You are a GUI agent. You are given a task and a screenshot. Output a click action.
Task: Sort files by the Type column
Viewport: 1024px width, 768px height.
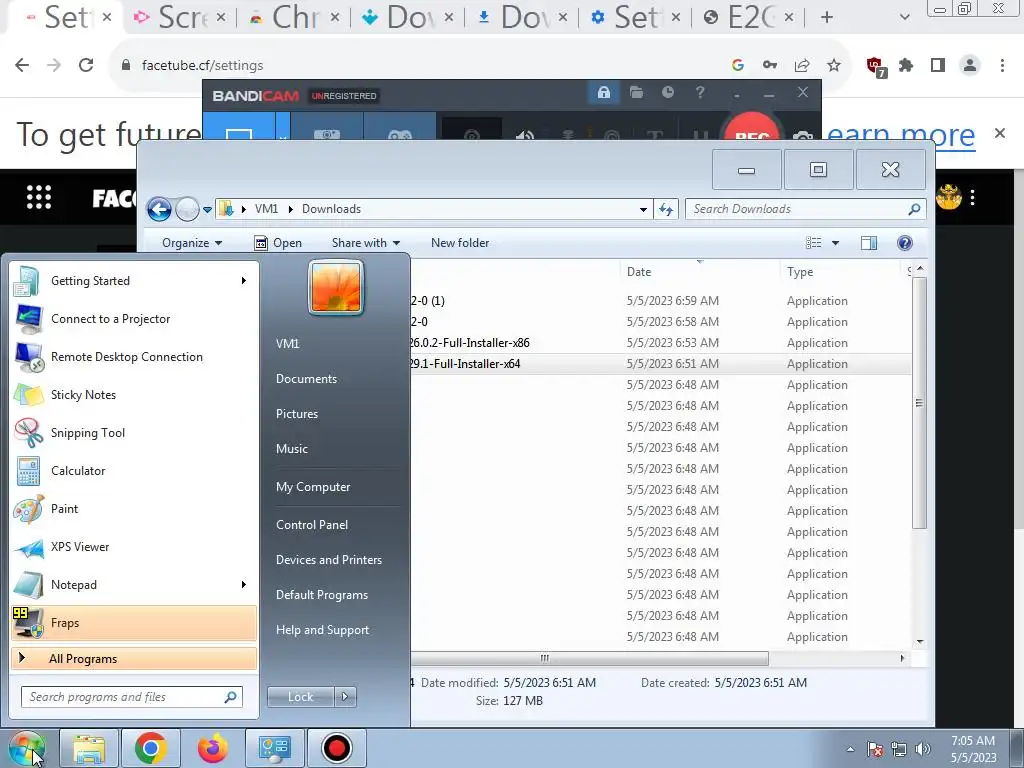[841, 272]
